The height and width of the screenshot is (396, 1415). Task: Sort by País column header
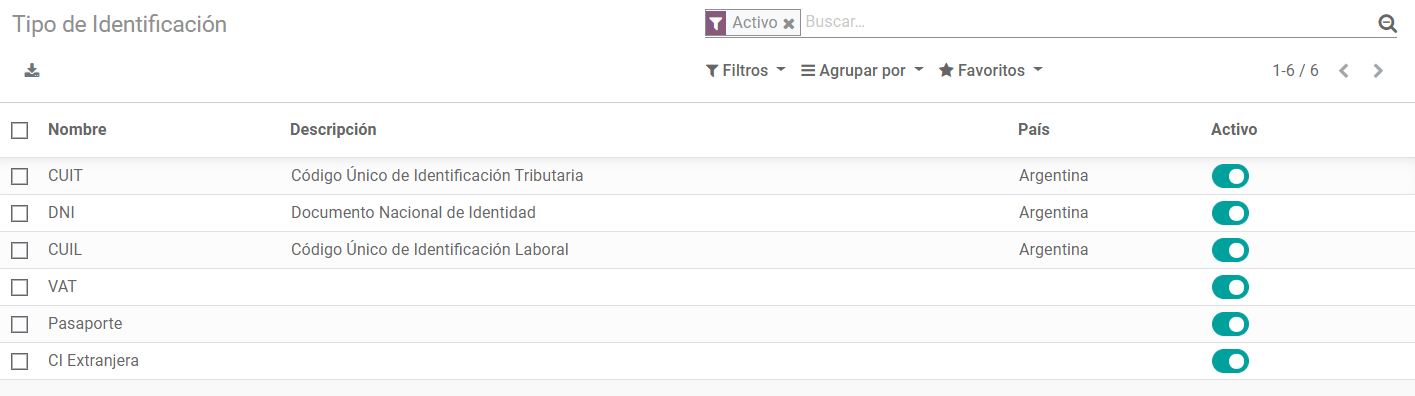(1034, 130)
